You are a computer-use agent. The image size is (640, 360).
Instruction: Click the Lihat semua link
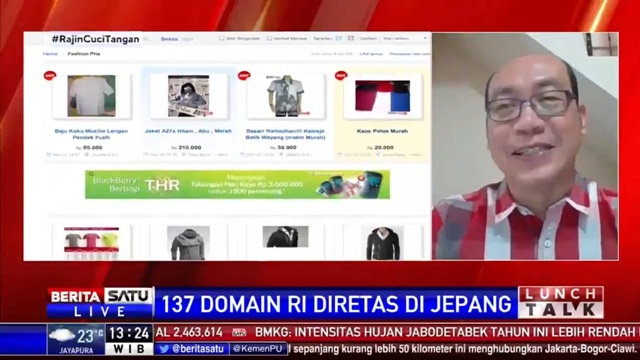tap(371, 54)
